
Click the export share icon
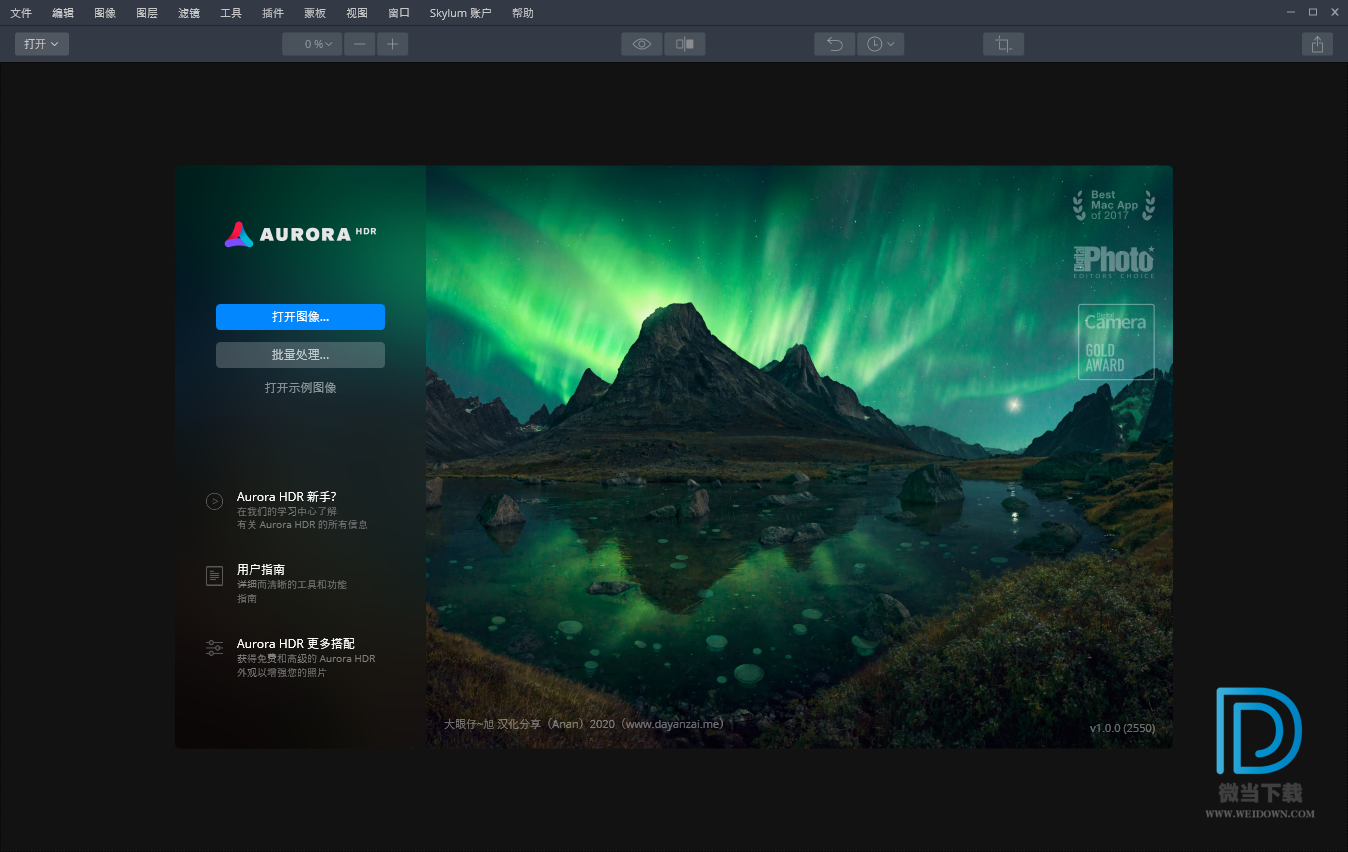click(x=1317, y=44)
